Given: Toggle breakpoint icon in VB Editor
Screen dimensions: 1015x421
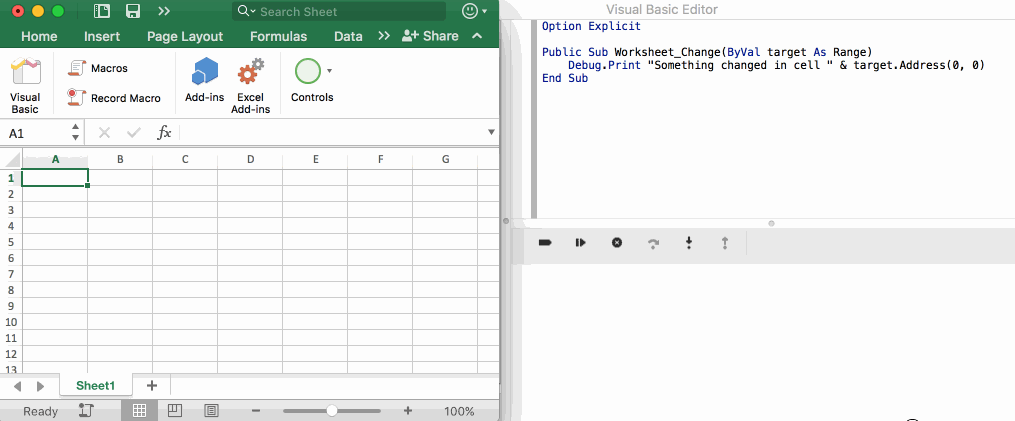Looking at the screenshot, I should [x=545, y=243].
